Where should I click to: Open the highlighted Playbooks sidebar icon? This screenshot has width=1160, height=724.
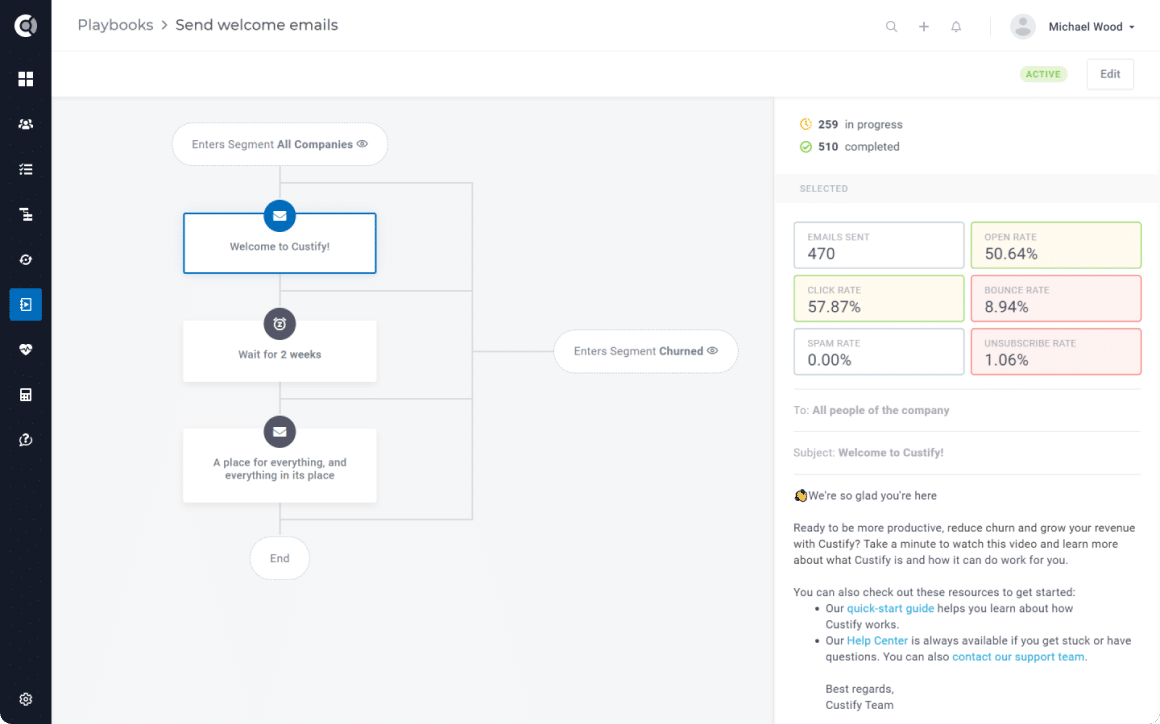(26, 305)
